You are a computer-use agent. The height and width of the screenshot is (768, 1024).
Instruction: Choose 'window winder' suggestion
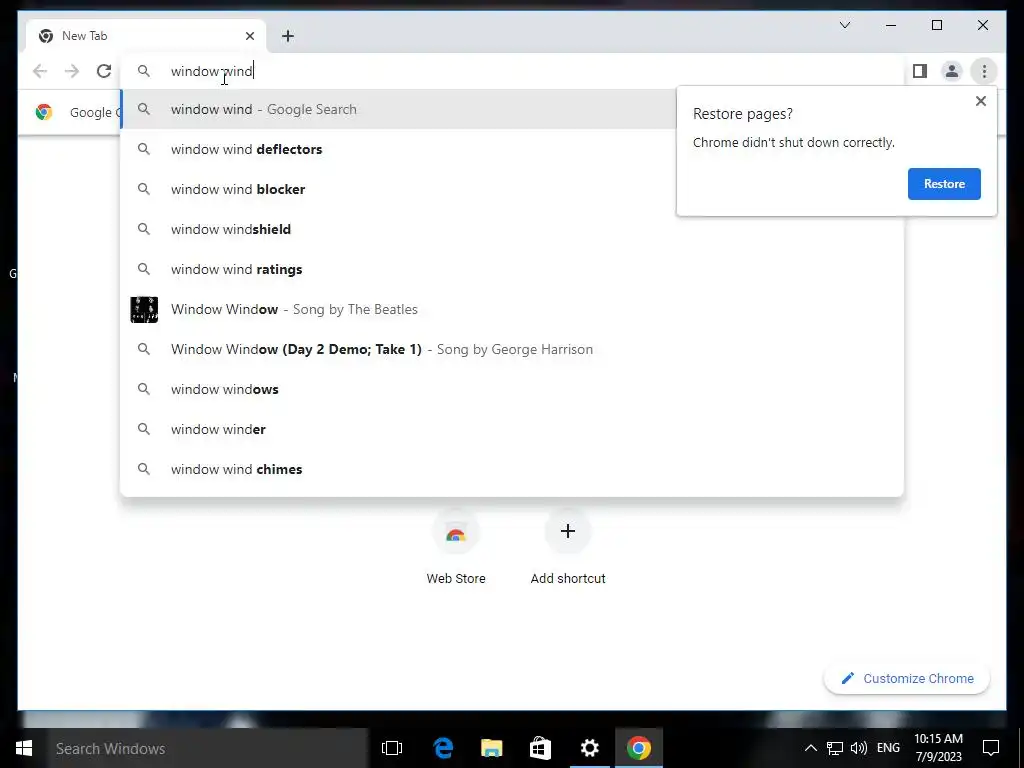[512, 429]
